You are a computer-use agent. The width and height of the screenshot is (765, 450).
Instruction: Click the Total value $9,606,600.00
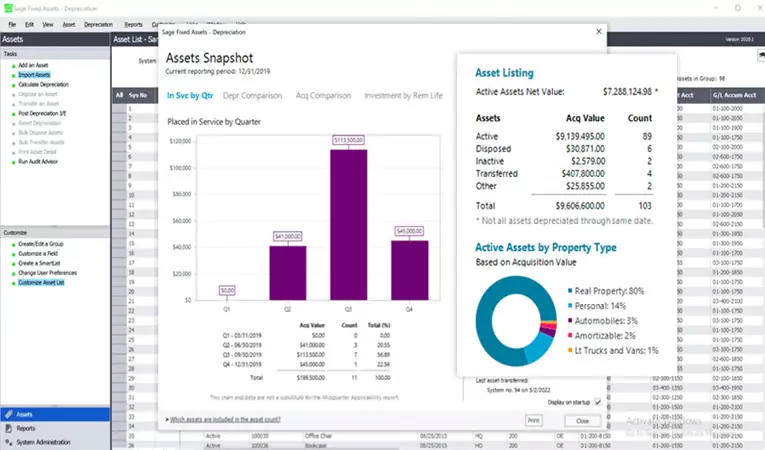coord(580,206)
